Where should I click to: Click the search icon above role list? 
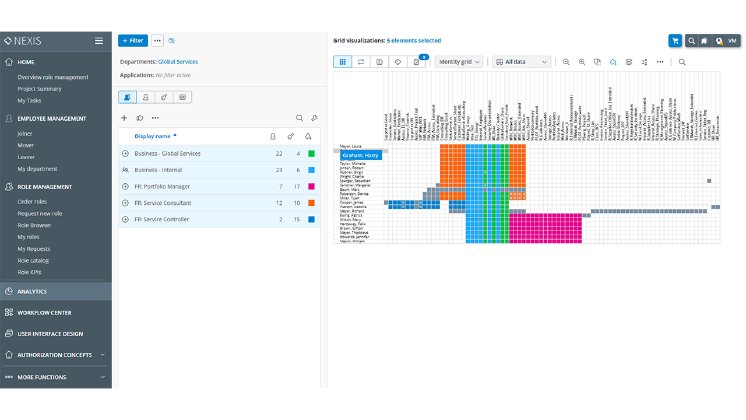click(300, 117)
